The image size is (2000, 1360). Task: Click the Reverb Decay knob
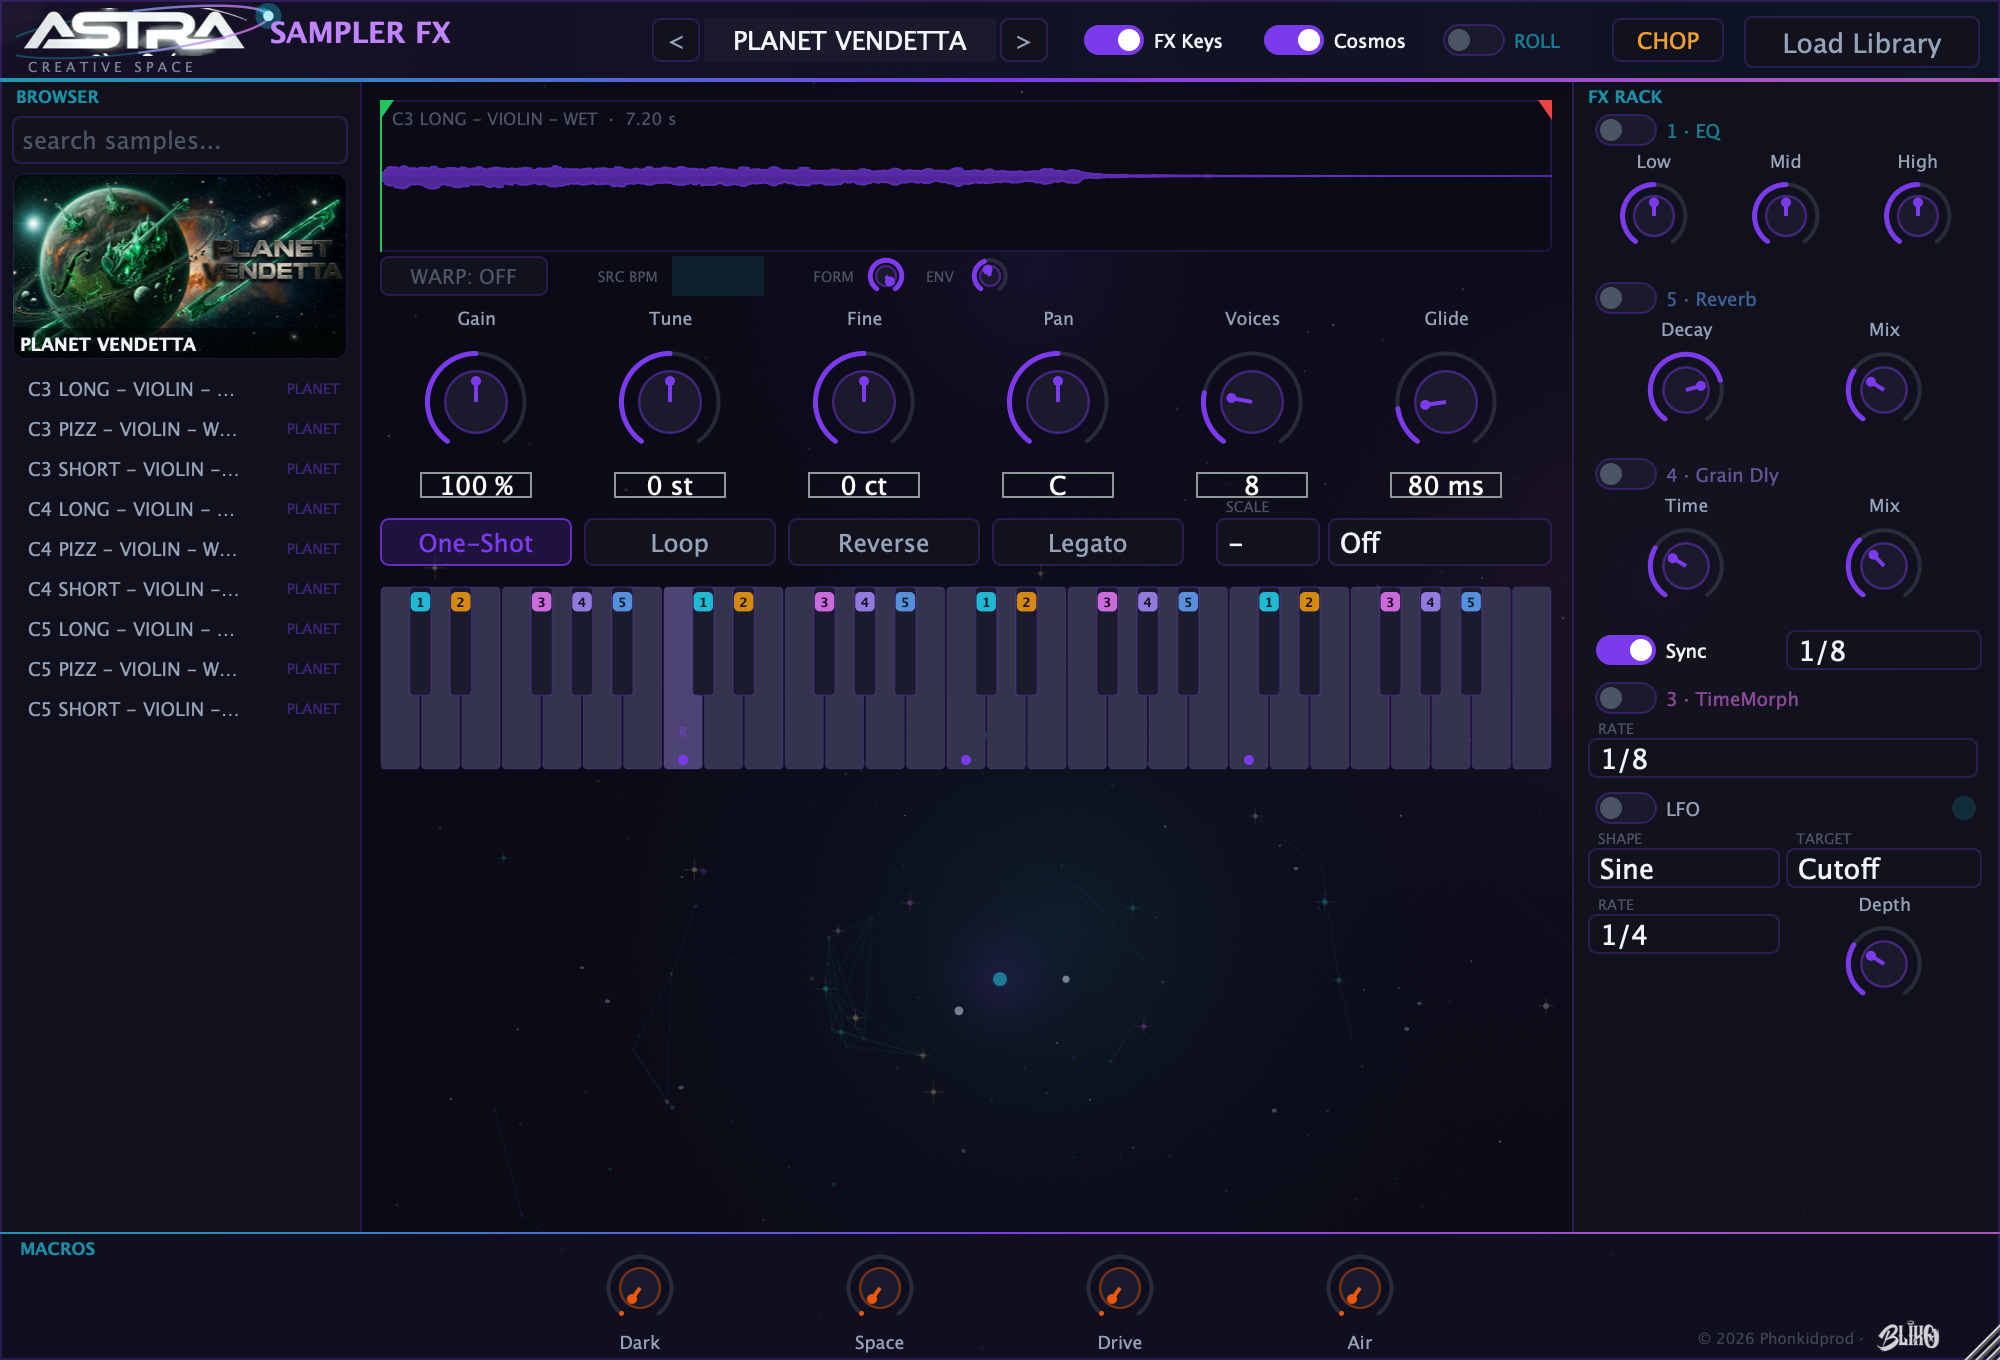pyautogui.click(x=1686, y=389)
